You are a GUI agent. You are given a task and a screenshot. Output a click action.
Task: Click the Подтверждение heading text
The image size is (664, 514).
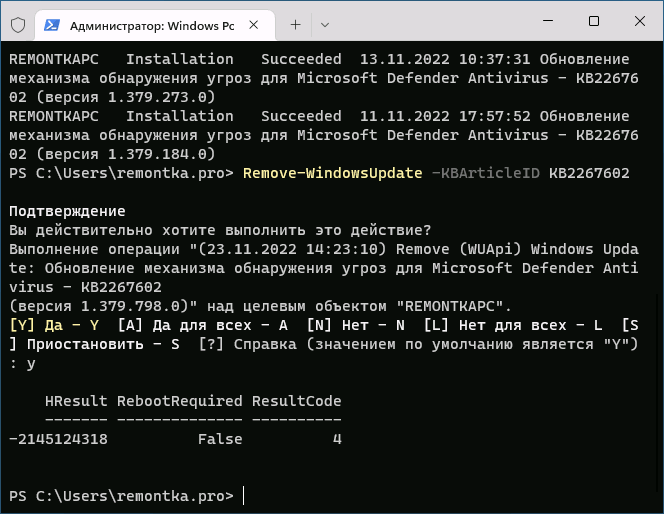67,211
